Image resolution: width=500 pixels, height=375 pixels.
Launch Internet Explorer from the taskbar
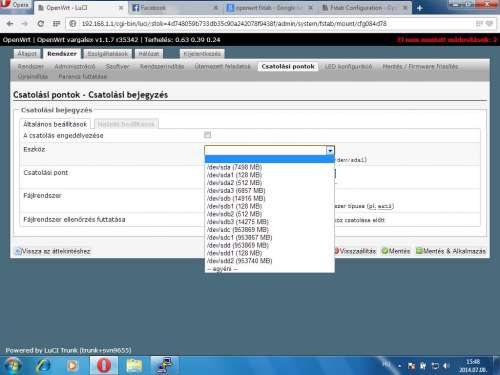(44, 365)
